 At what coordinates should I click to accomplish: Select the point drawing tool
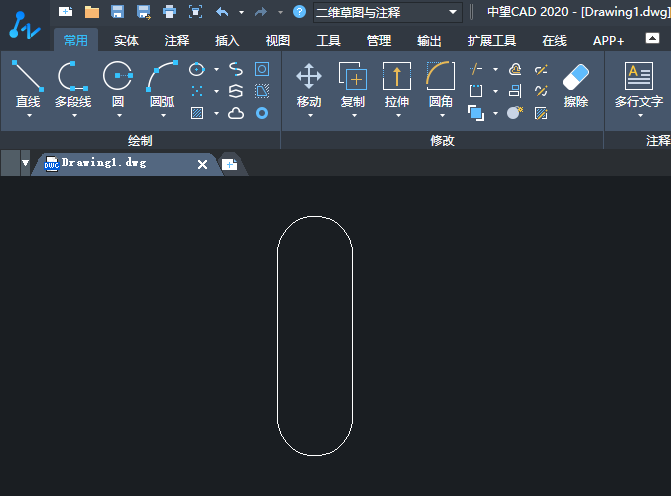click(197, 91)
